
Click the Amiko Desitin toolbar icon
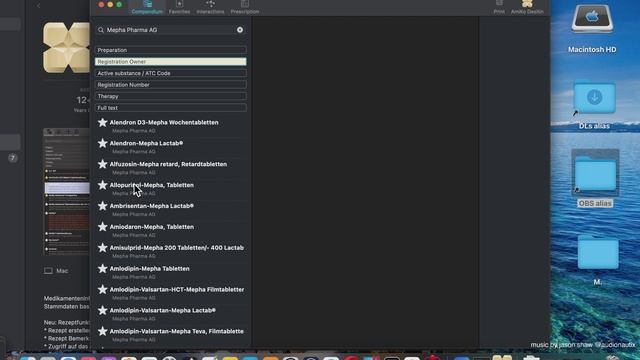[x=527, y=7]
